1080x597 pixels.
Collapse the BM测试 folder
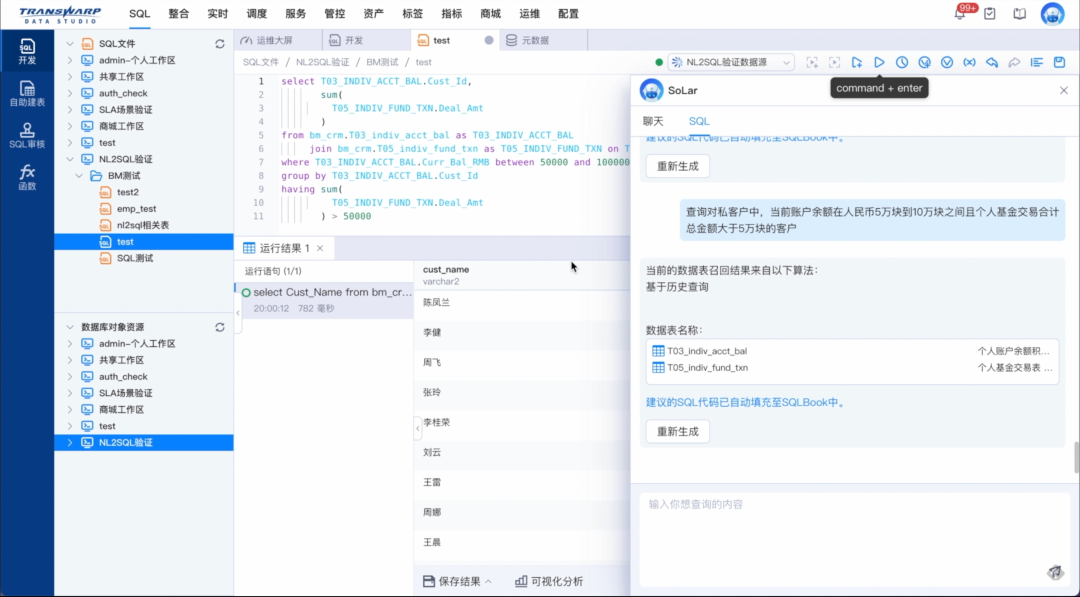[79, 176]
